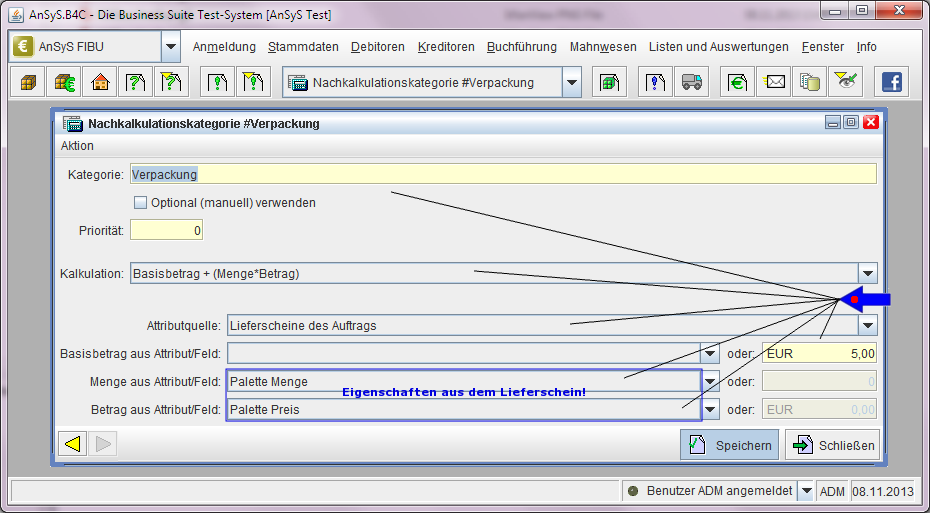The height and width of the screenshot is (513, 930).
Task: Click the first box package toolbar icon
Action: click(27, 82)
